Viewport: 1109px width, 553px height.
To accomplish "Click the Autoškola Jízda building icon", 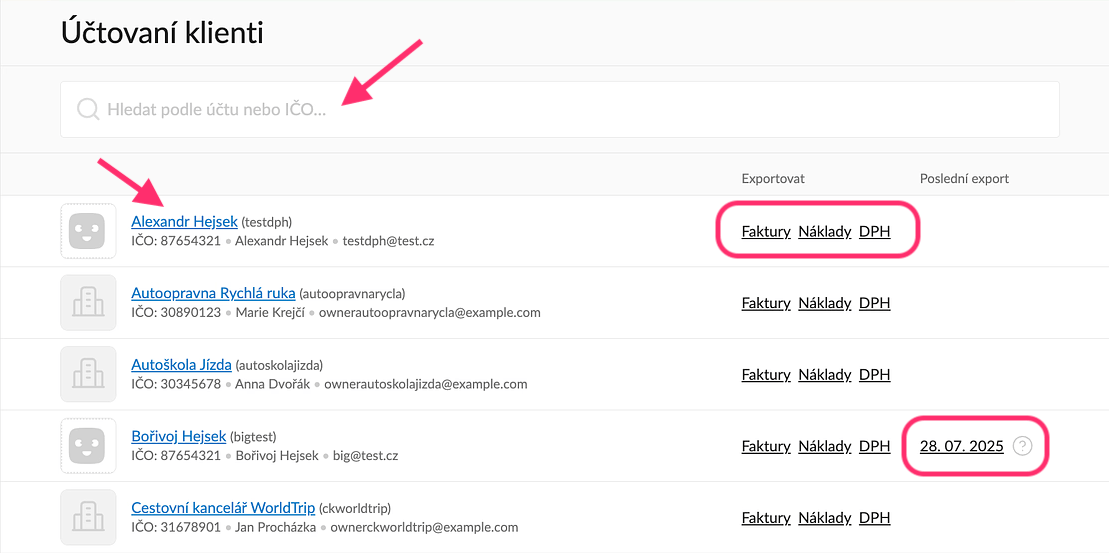I will (x=88, y=375).
